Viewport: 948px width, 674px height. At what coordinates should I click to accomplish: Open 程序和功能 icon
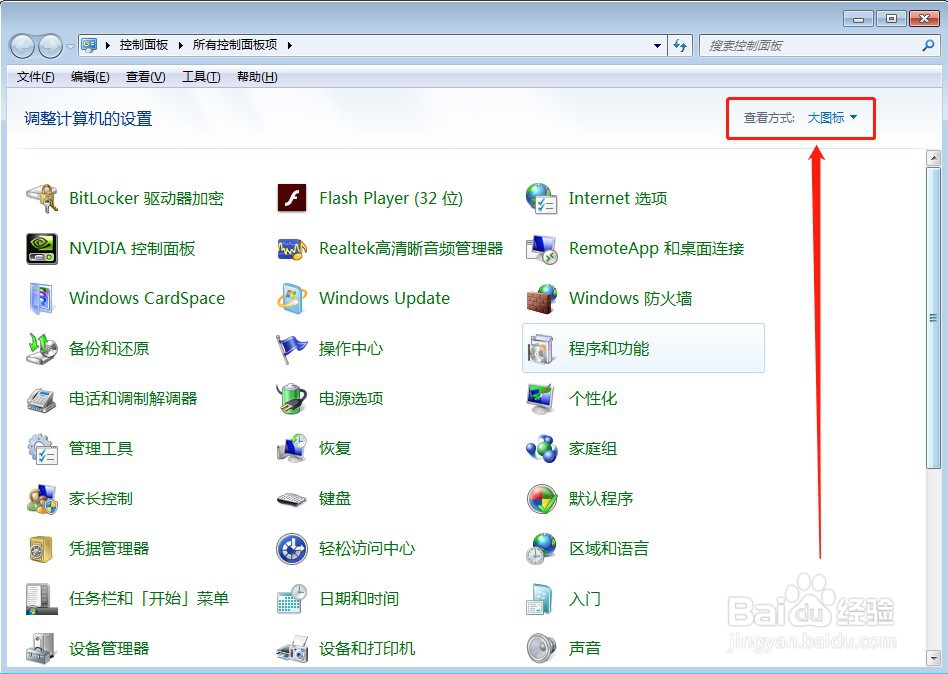pos(541,349)
